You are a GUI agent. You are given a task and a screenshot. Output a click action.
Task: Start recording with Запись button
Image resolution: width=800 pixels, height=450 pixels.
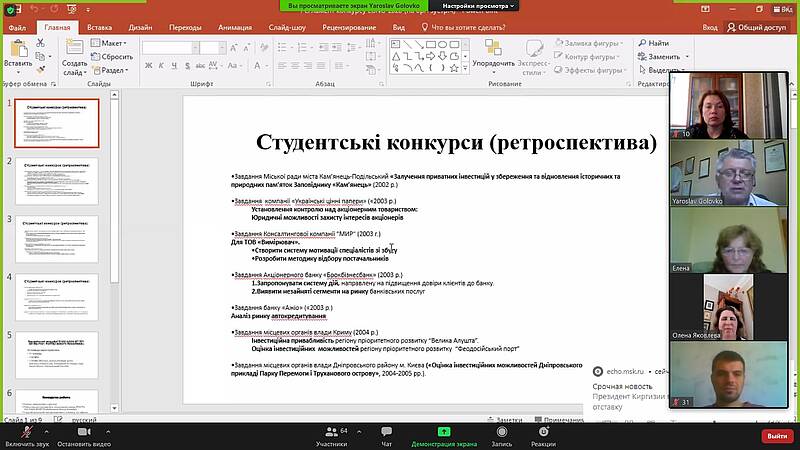pos(502,437)
